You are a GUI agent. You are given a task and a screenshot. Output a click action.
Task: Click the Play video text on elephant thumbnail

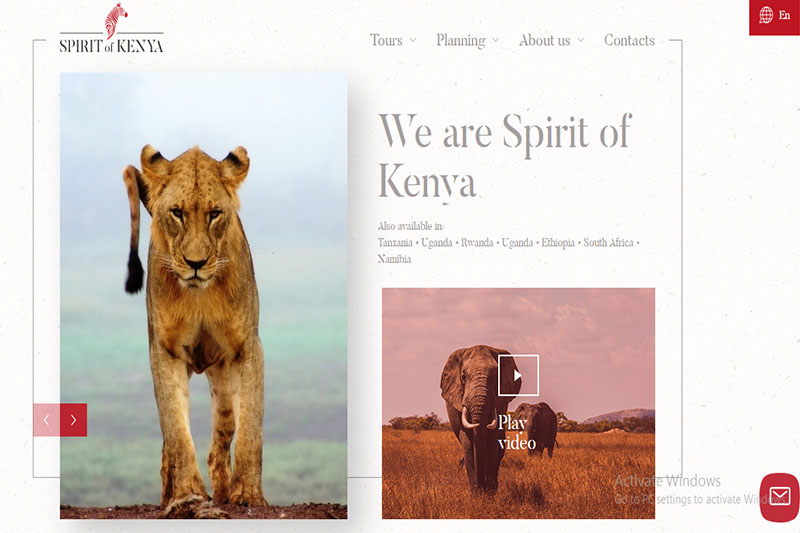tap(516, 433)
